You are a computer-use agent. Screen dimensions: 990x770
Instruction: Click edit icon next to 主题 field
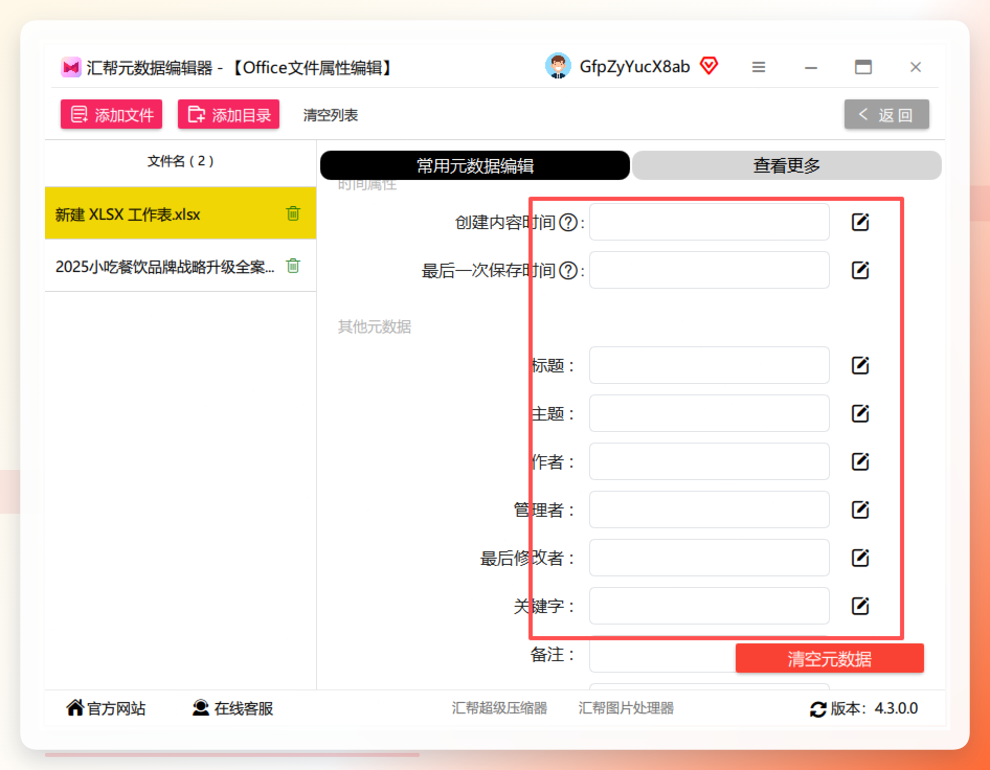point(860,413)
